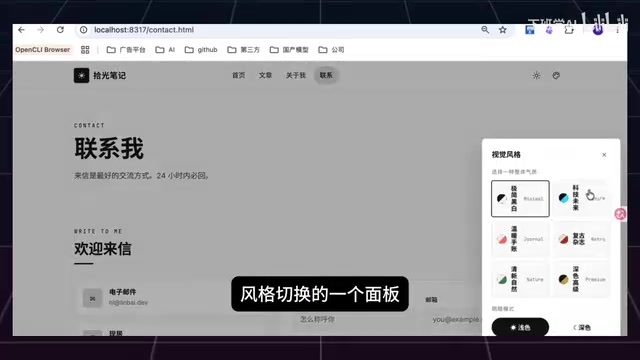640x360 pixels.
Task: Click the email address under 电子邮件
Action: pyautogui.click(x=128, y=303)
